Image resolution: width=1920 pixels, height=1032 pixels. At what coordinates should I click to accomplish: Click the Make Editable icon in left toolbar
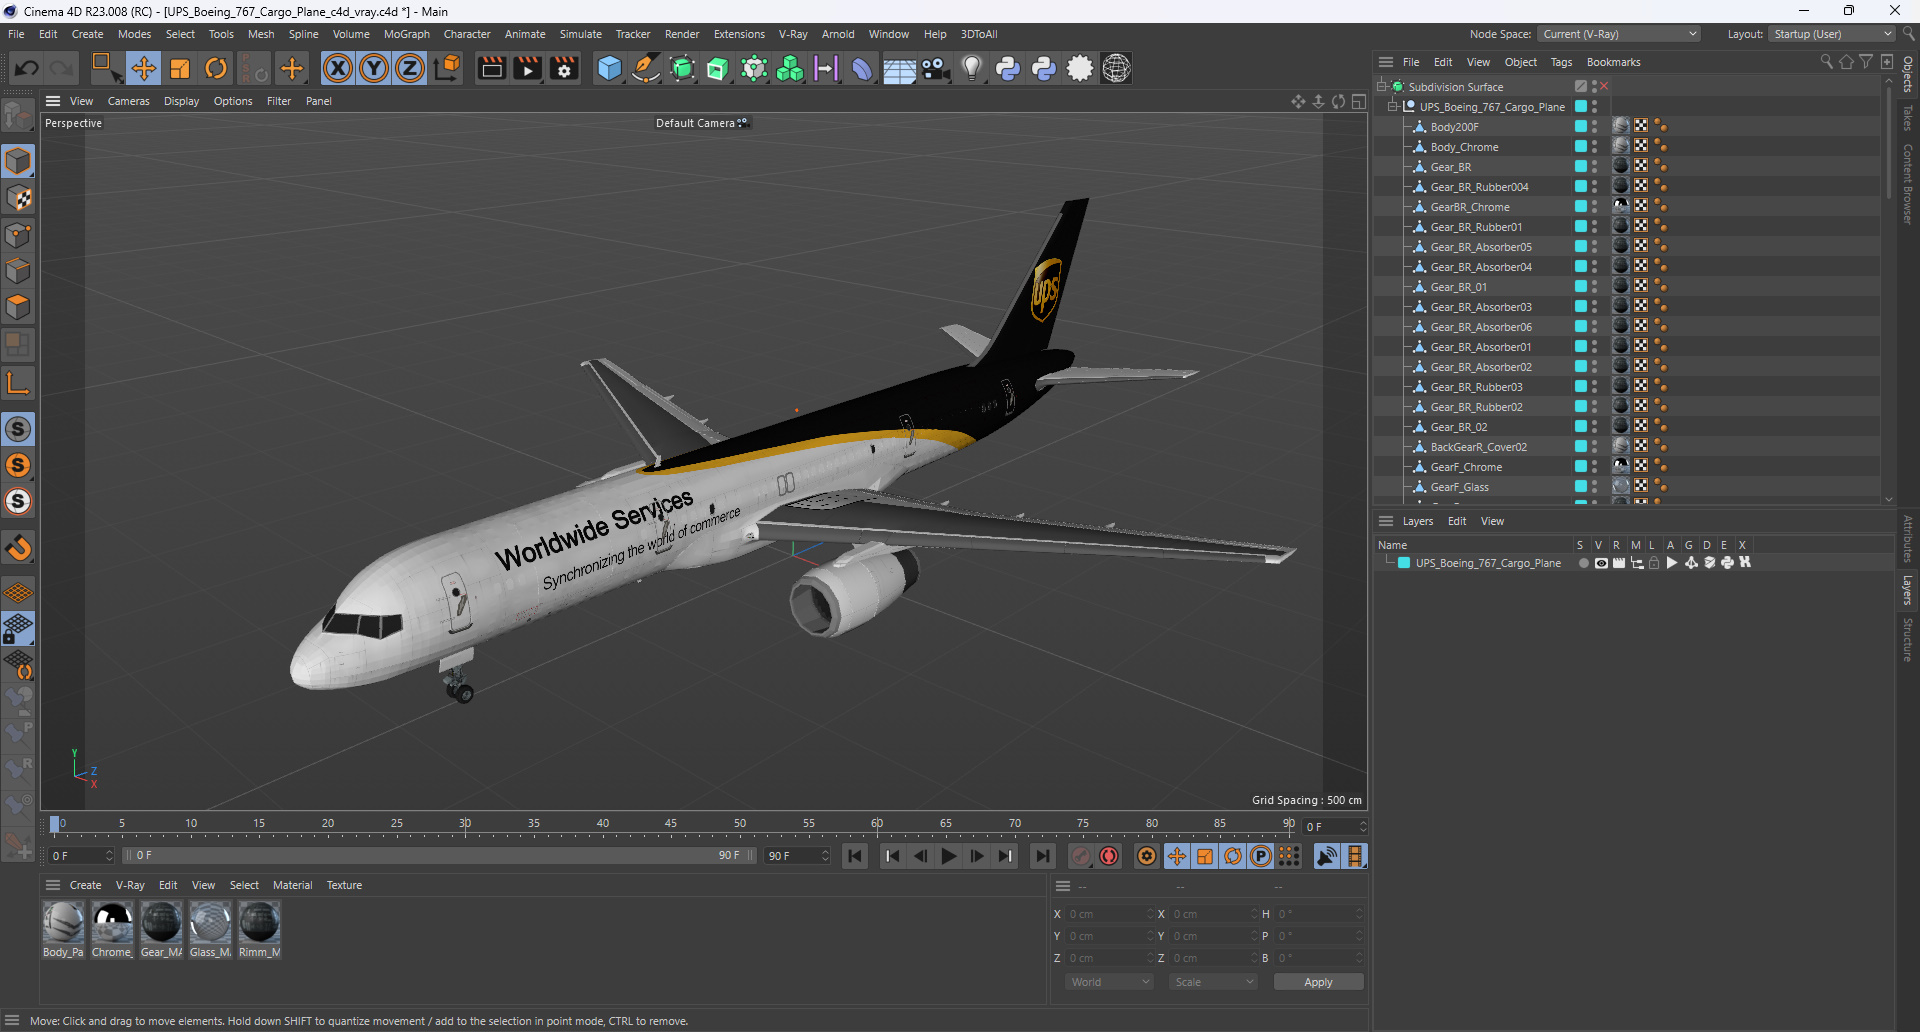(18, 117)
